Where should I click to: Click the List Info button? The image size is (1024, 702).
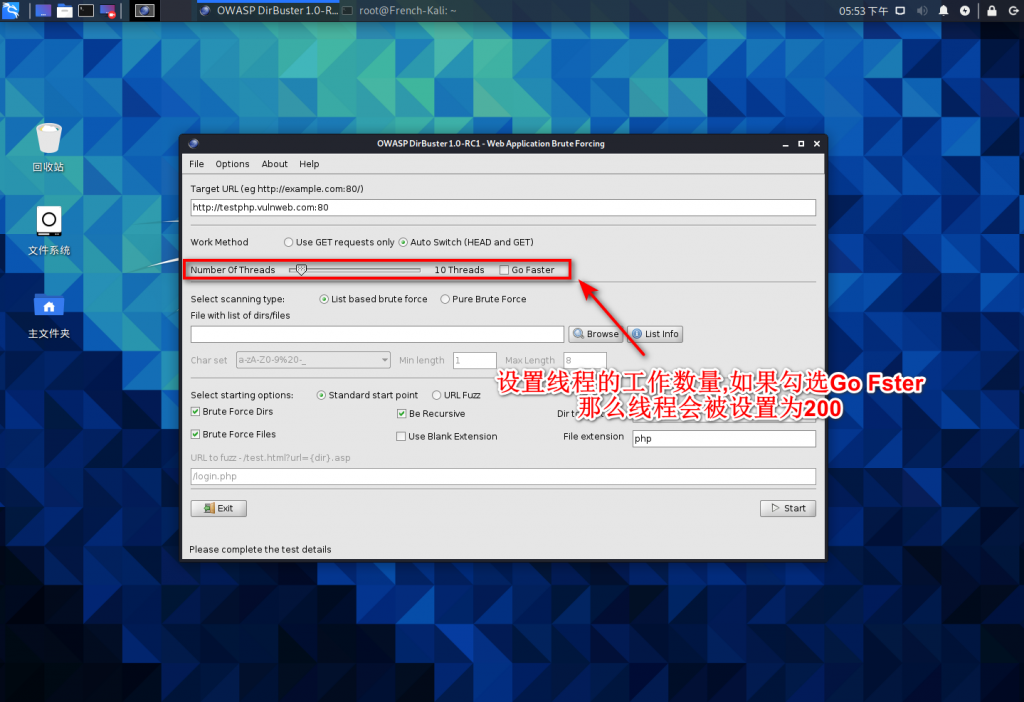pos(655,334)
